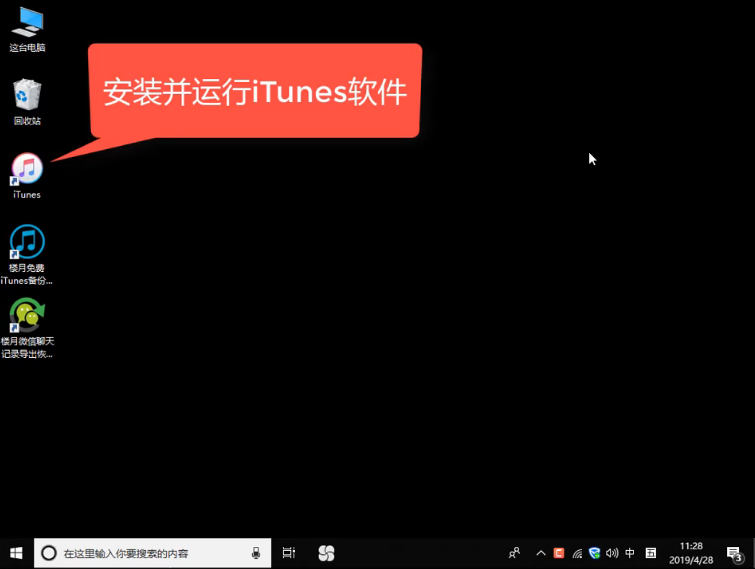Open the volume speaker control
The height and width of the screenshot is (569, 755).
click(612, 553)
